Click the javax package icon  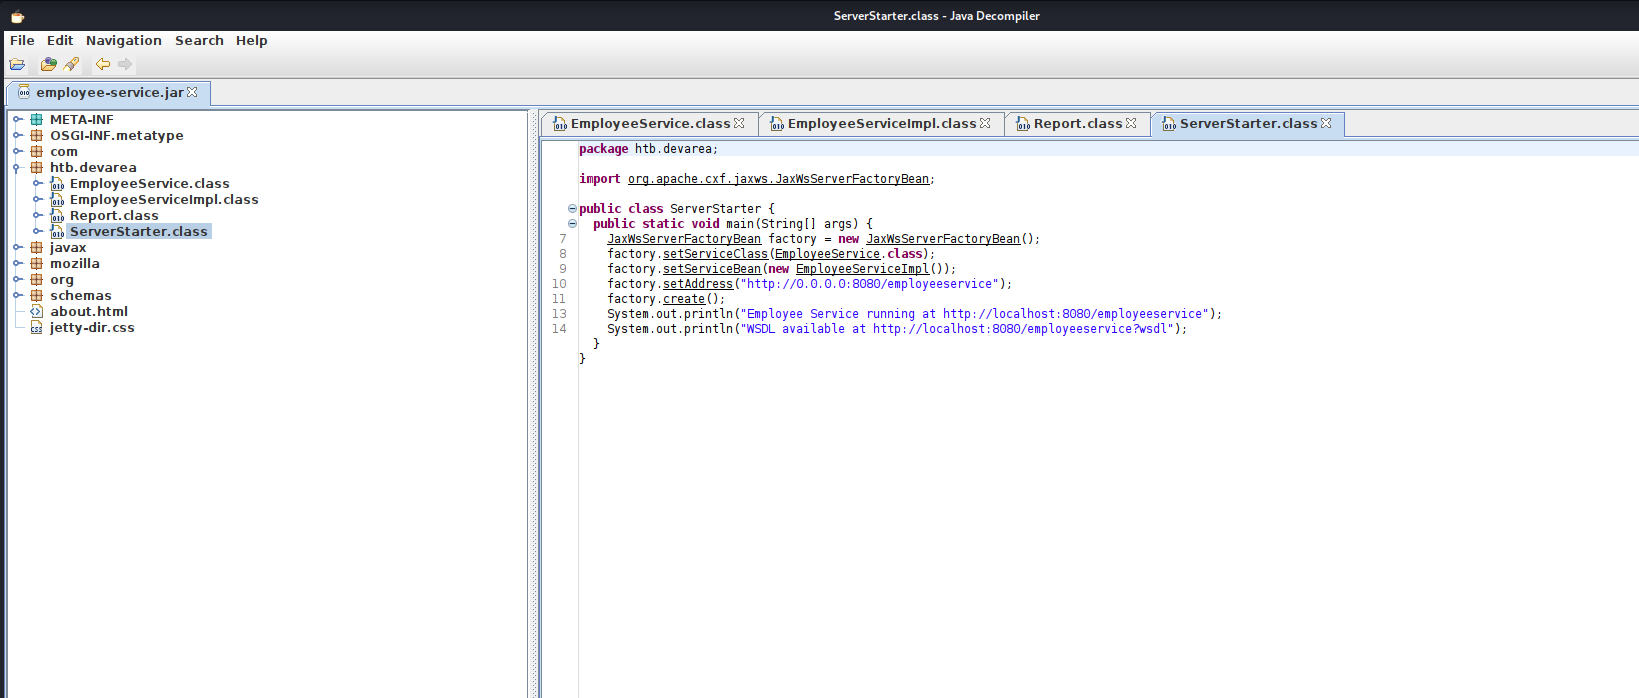pos(37,248)
